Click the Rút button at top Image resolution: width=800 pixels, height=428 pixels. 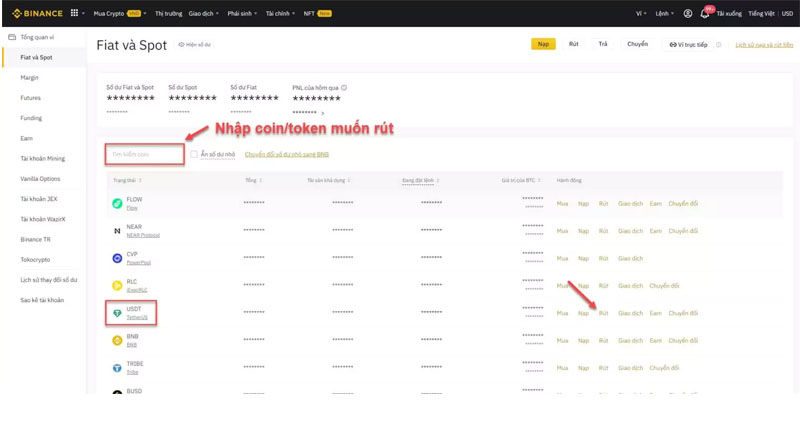573,44
